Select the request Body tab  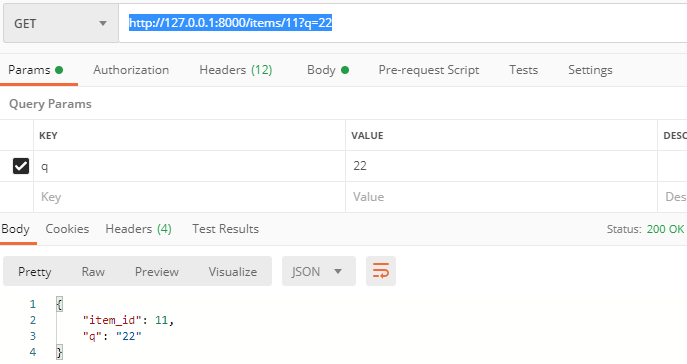tap(328, 70)
